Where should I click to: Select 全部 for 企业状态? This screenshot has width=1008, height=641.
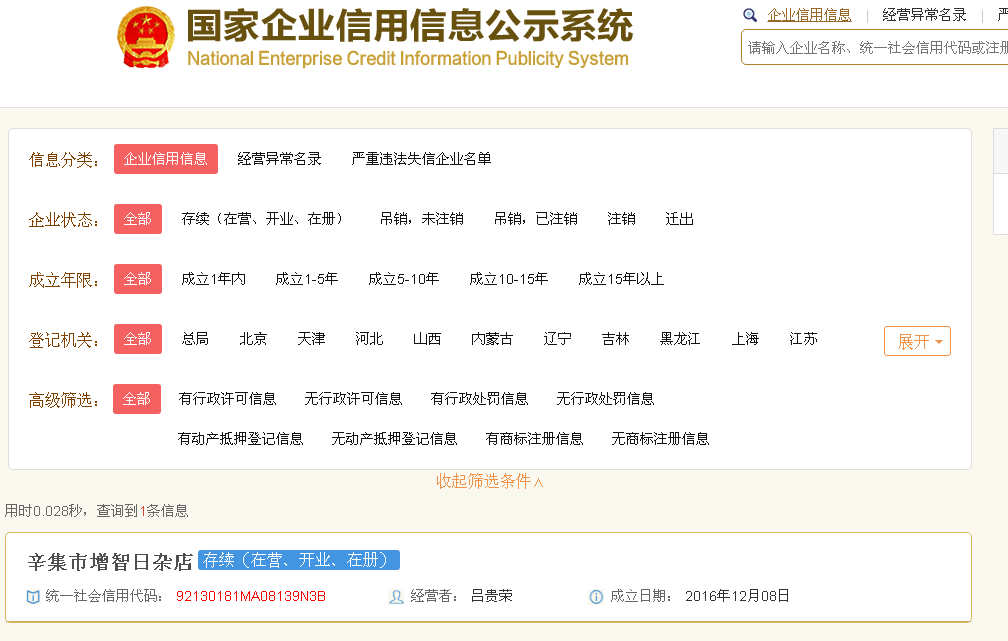click(138, 219)
